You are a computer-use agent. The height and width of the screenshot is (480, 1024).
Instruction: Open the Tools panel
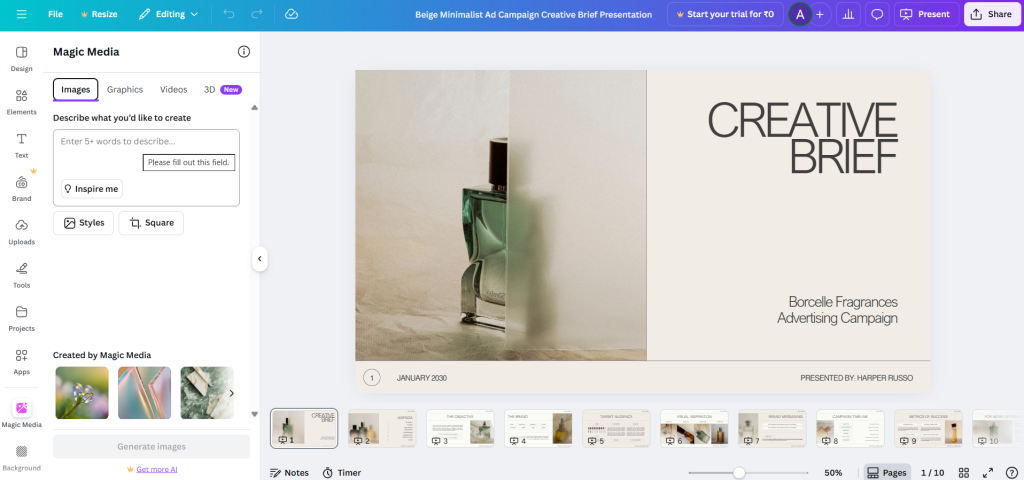pos(22,275)
